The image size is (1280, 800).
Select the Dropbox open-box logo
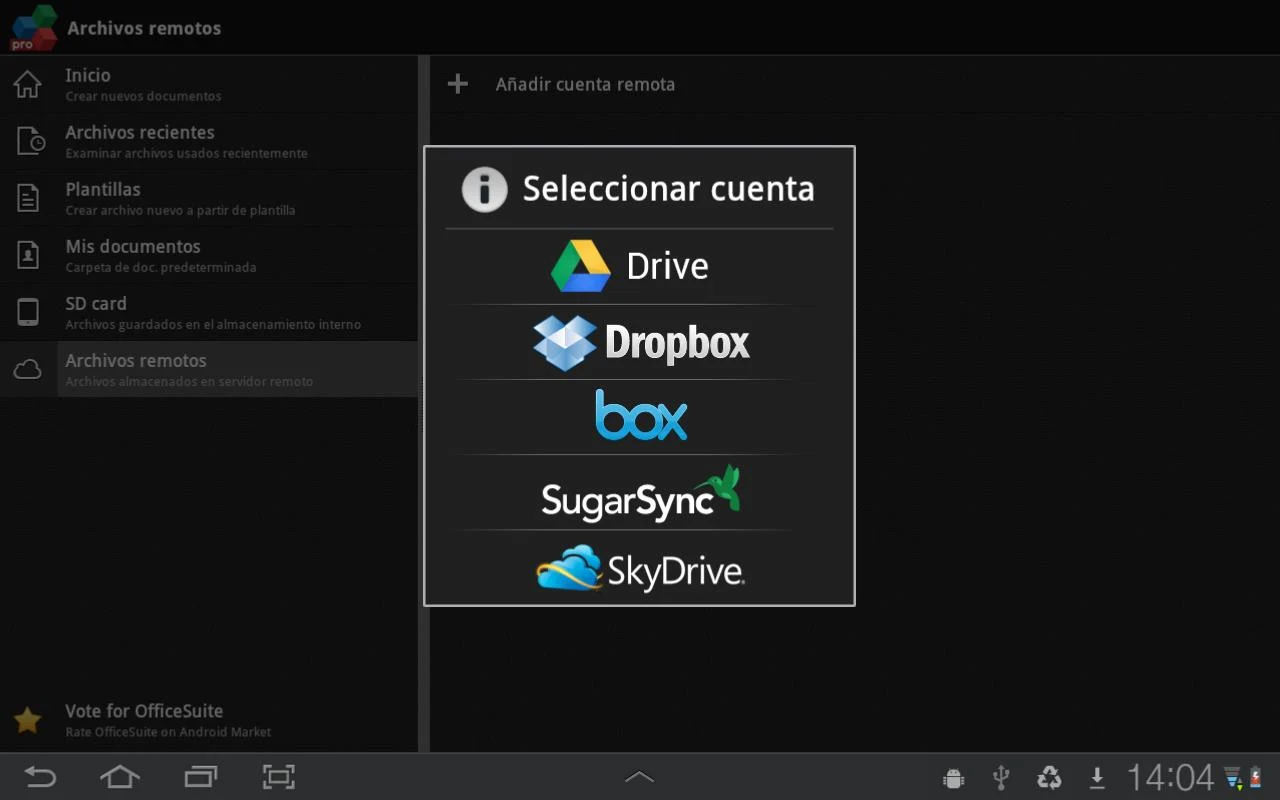(x=565, y=343)
